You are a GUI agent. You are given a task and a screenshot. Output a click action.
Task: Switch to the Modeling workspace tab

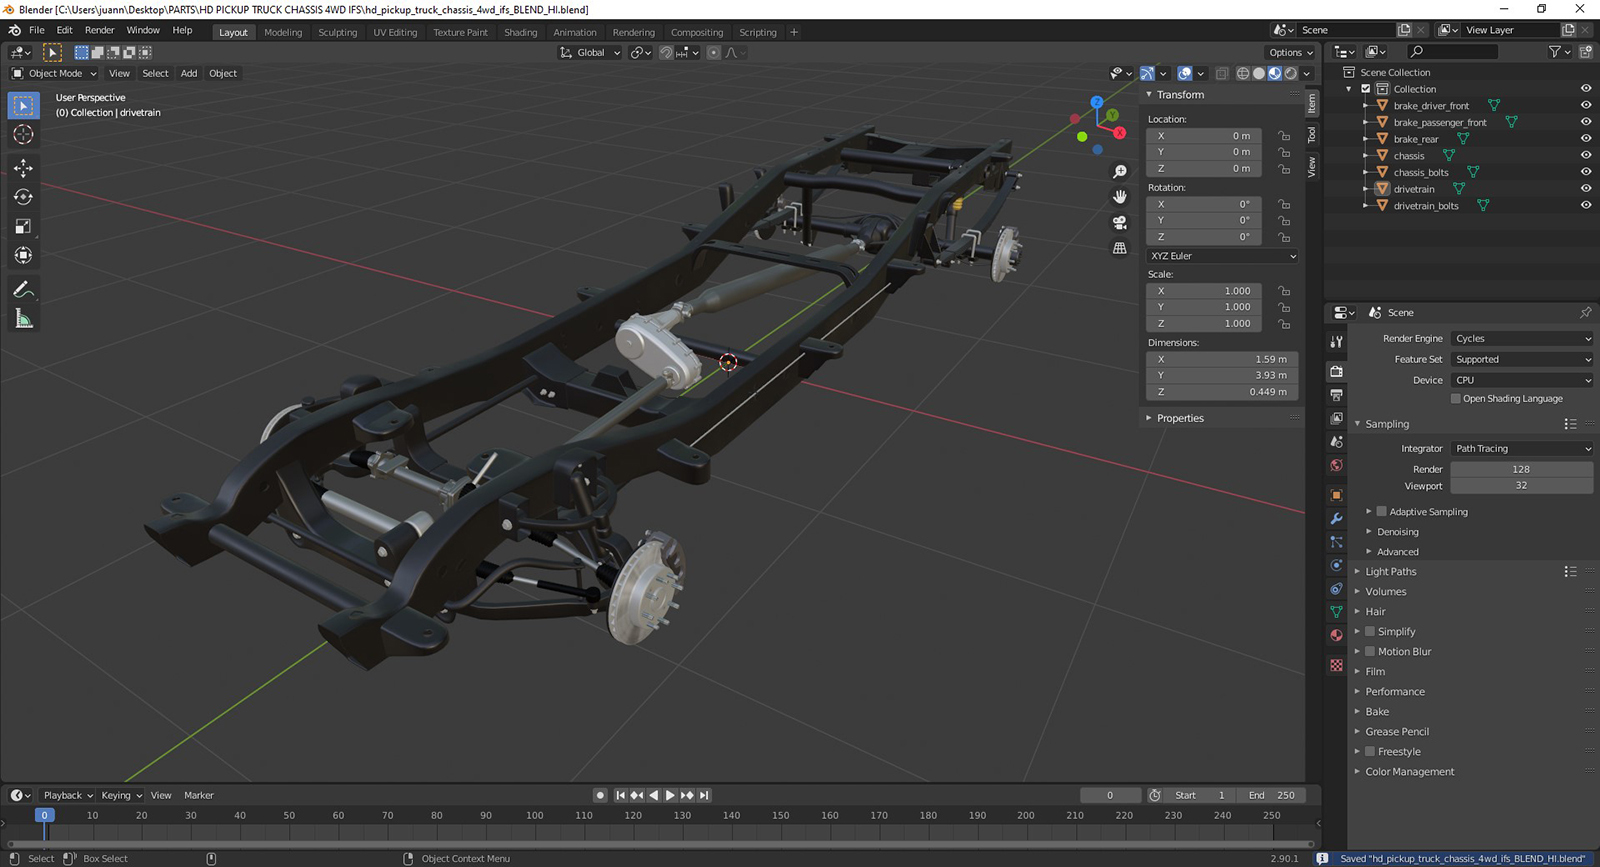(x=283, y=32)
